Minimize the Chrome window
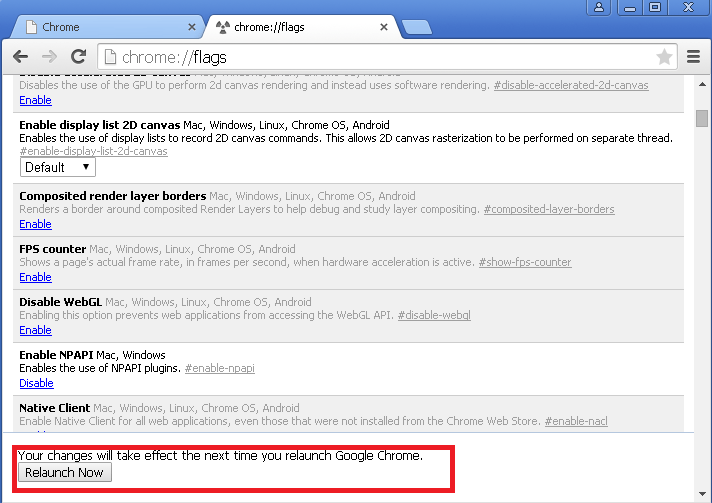This screenshot has width=712, height=503. coord(630,7)
